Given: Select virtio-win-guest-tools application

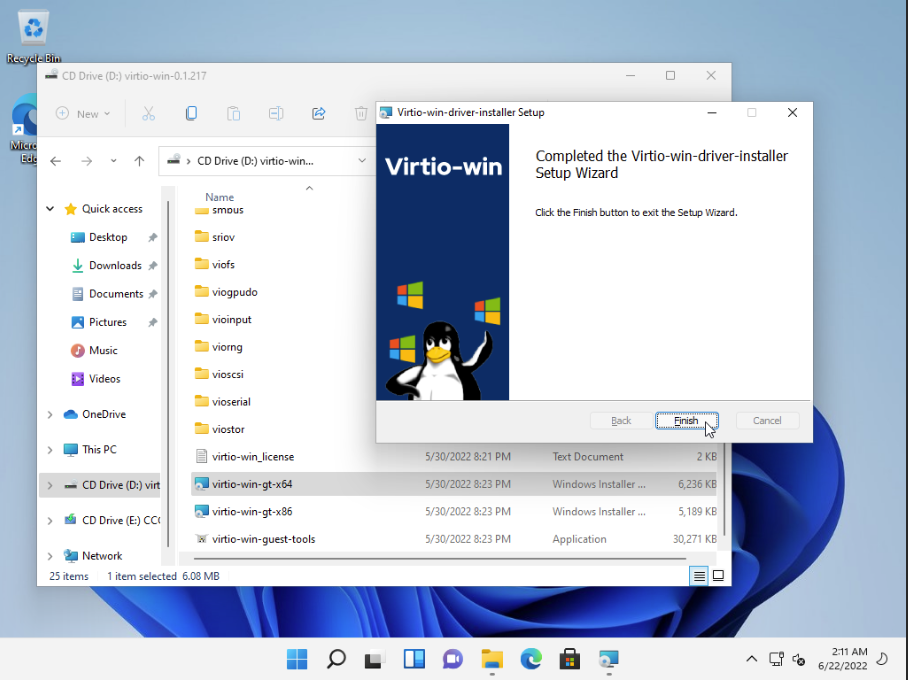Looking at the screenshot, I should (263, 539).
